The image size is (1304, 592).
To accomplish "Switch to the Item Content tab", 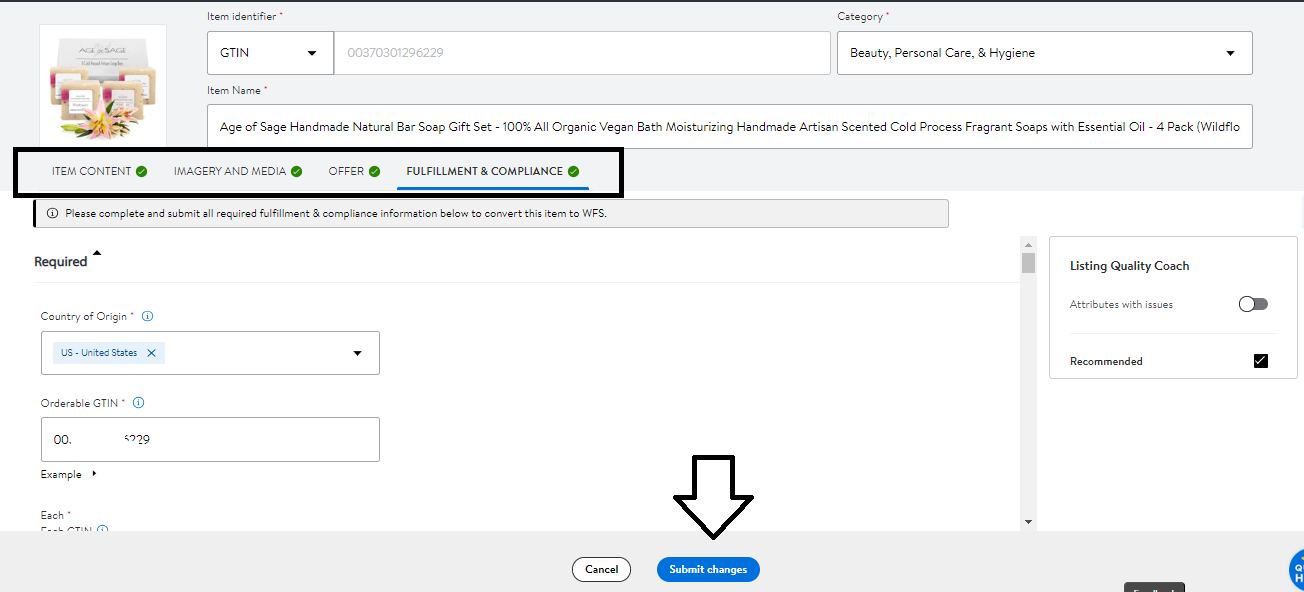I will tap(99, 171).
